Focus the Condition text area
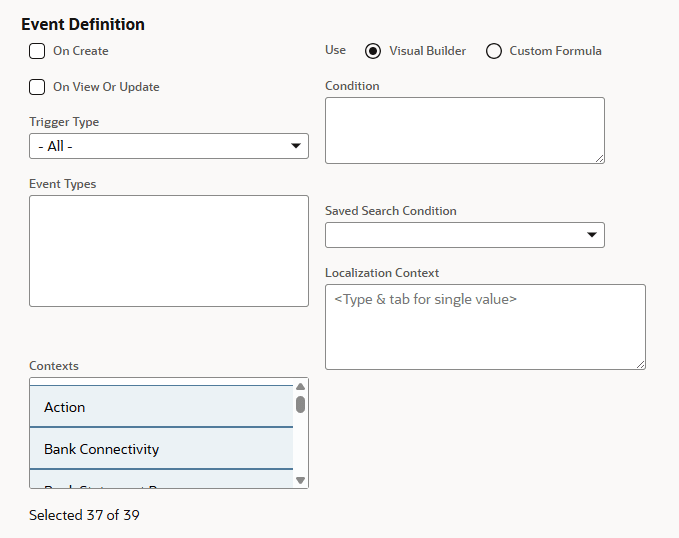Image resolution: width=679 pixels, height=538 pixels. tap(464, 130)
